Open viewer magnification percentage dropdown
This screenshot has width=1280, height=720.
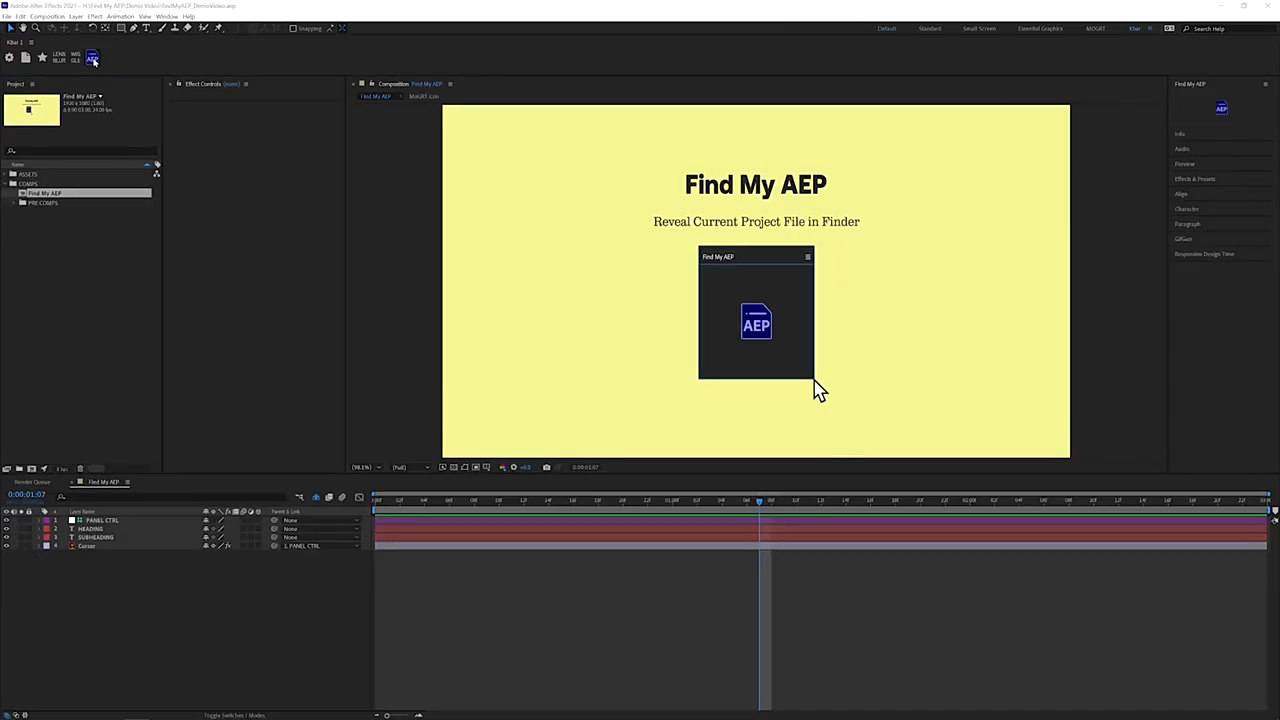[x=366, y=467]
